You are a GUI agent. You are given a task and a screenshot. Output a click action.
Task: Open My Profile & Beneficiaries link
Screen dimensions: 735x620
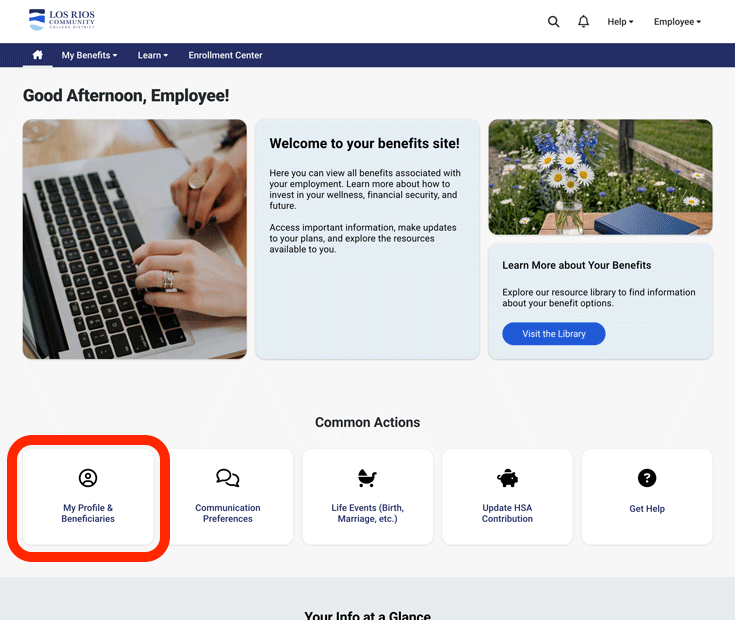[88, 513]
